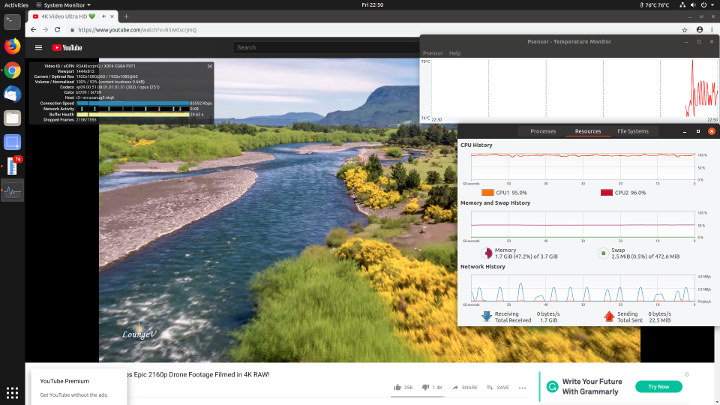Click the YouTube Premium promo card

[79, 388]
